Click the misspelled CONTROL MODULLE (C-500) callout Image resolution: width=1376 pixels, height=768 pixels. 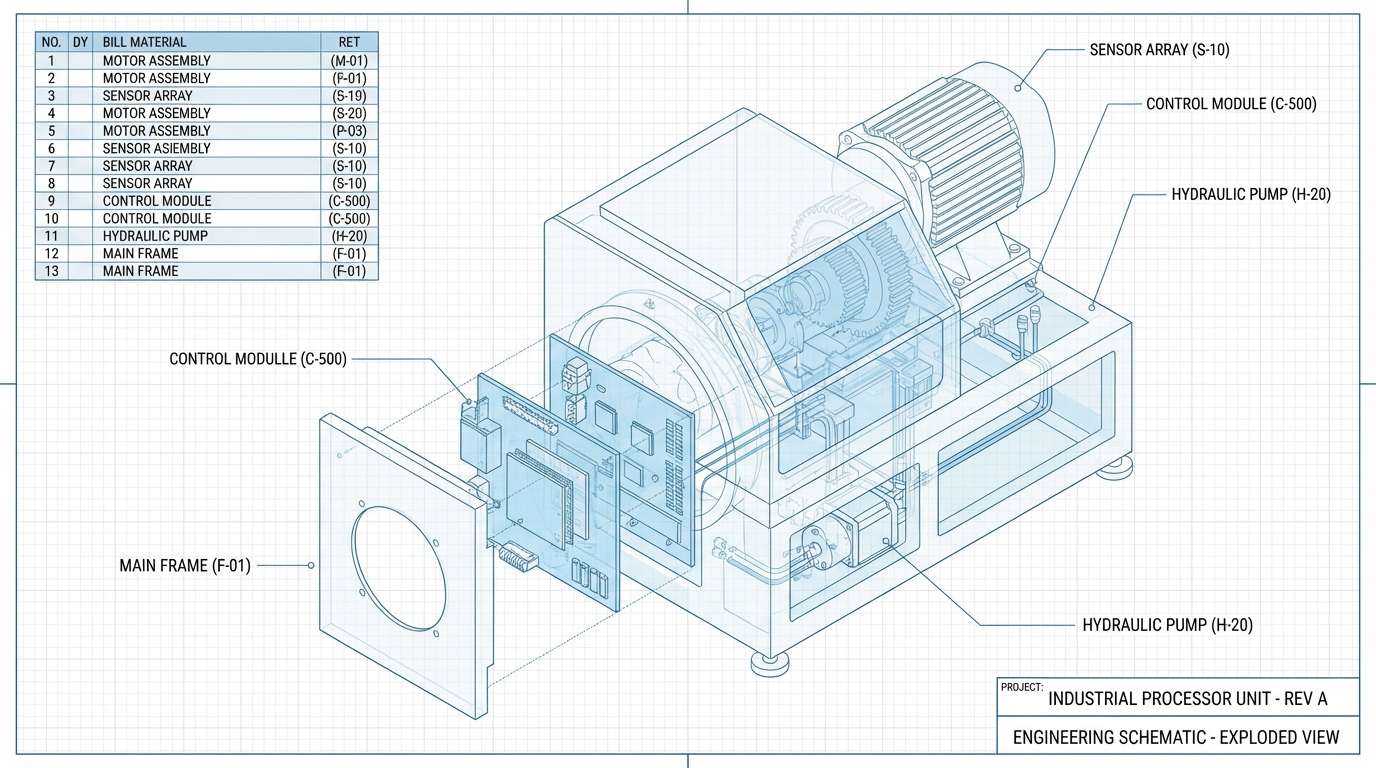[x=258, y=359]
